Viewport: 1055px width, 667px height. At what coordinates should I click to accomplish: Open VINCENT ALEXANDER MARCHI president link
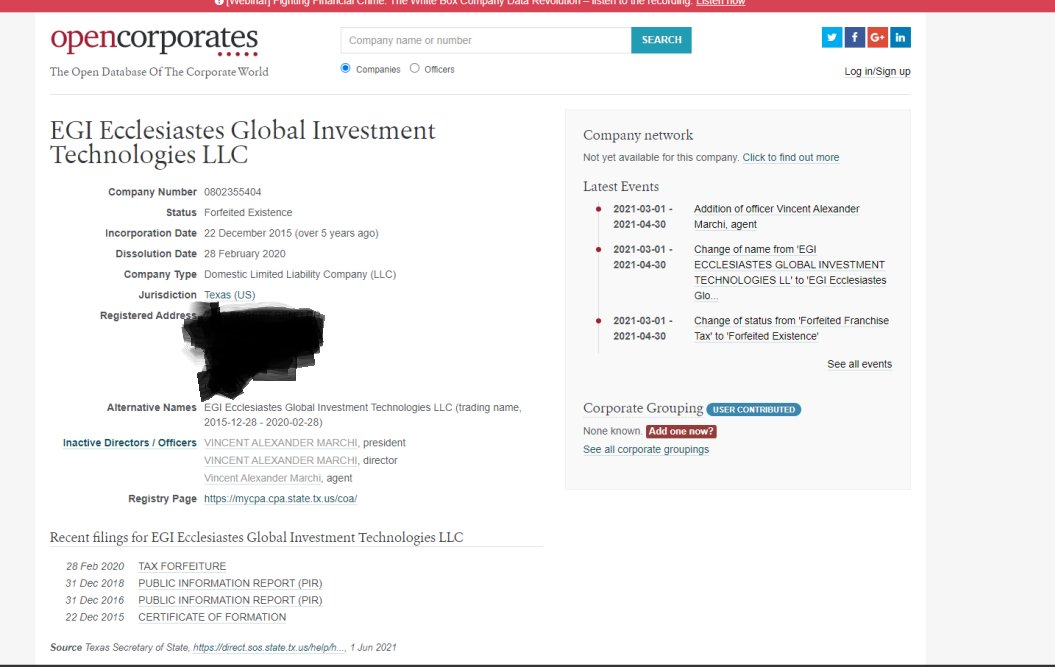[x=281, y=443]
